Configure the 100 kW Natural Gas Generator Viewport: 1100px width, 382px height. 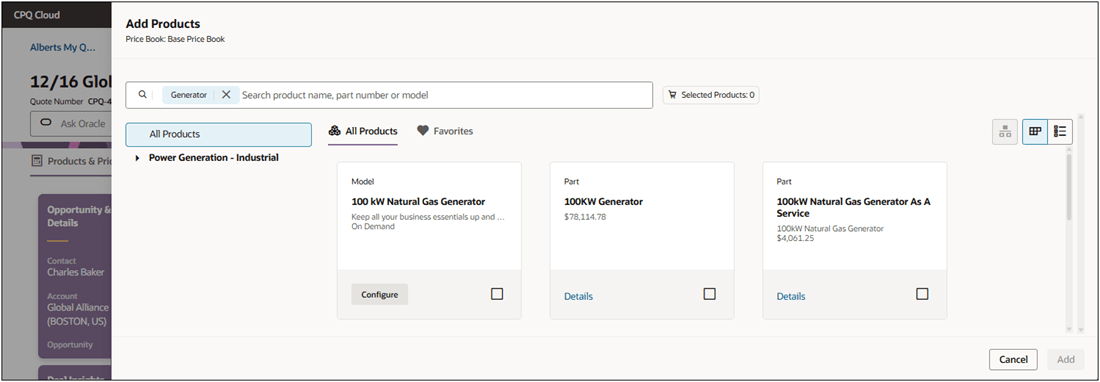point(380,294)
